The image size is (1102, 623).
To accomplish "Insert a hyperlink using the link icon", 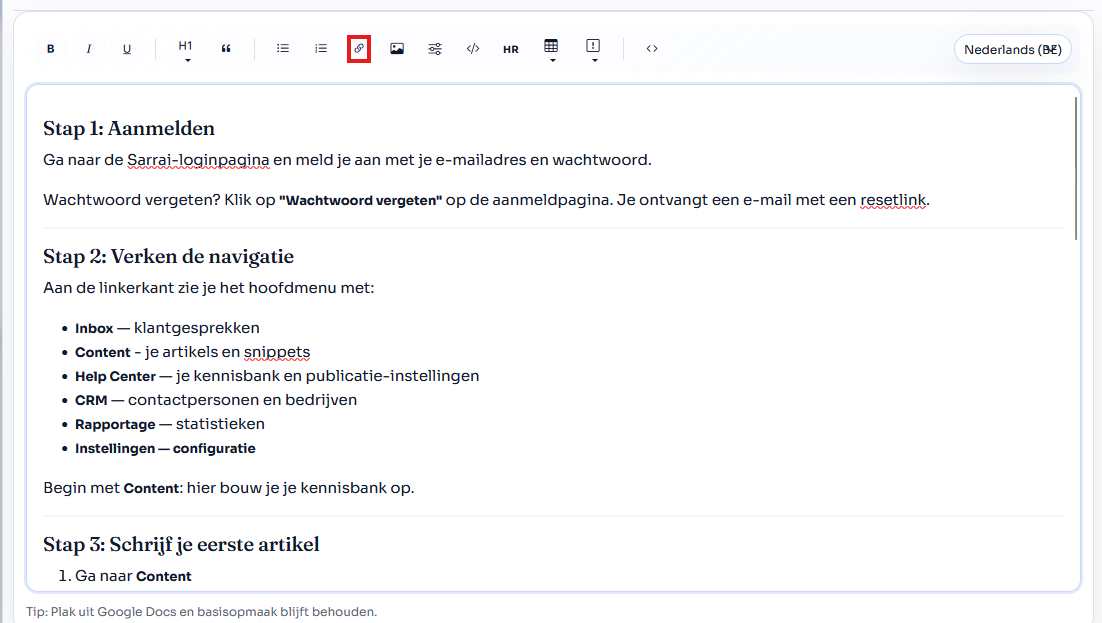I will pyautogui.click(x=359, y=47).
